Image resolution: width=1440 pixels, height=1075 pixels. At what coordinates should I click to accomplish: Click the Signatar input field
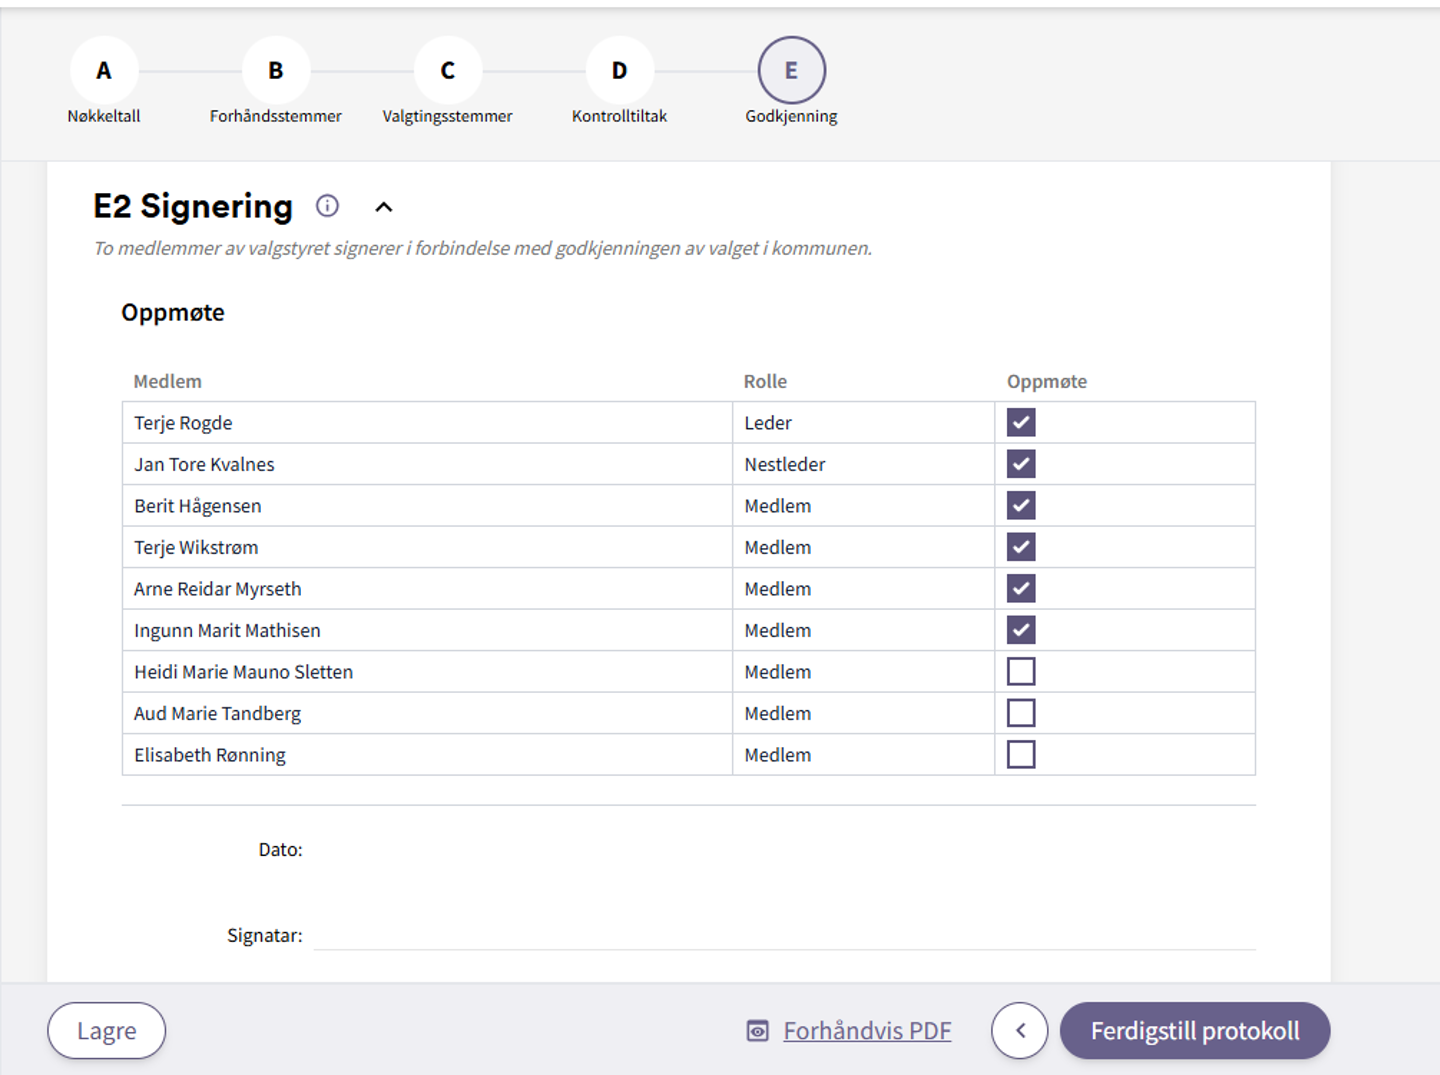pyautogui.click(x=784, y=935)
